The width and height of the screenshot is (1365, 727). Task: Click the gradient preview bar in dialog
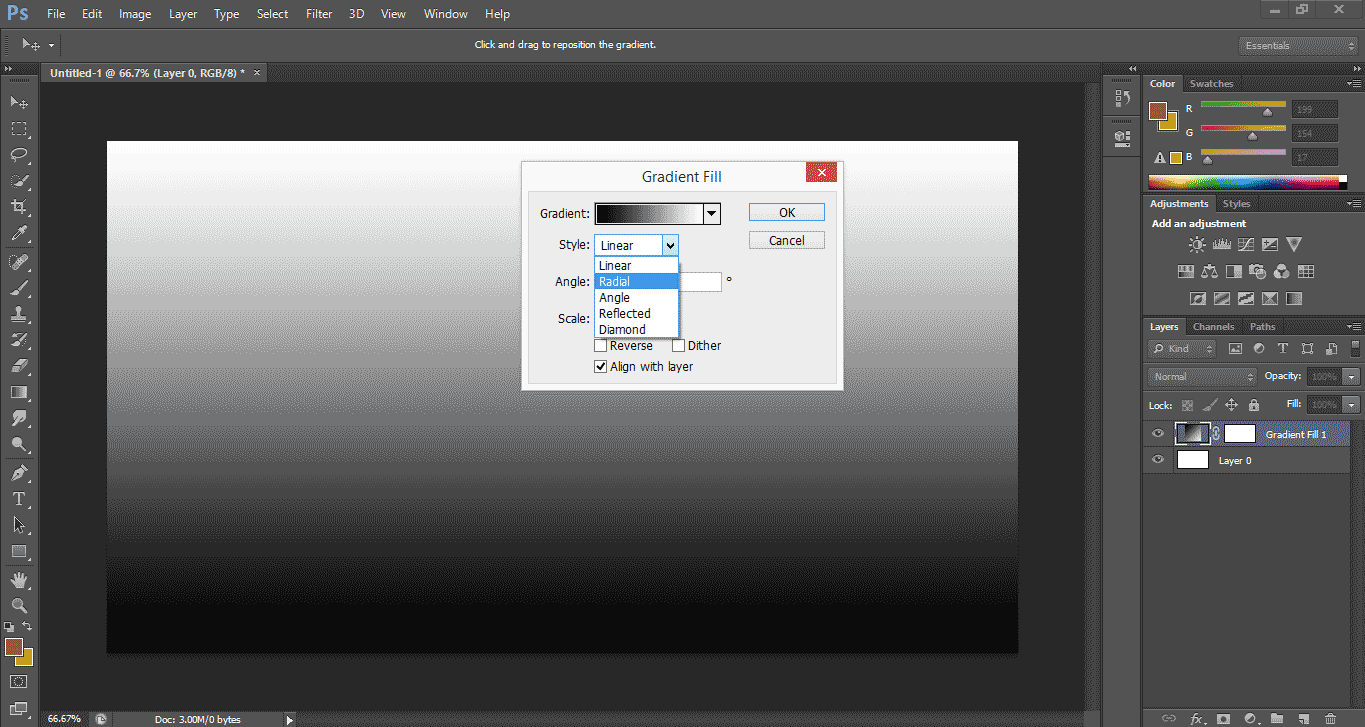649,213
